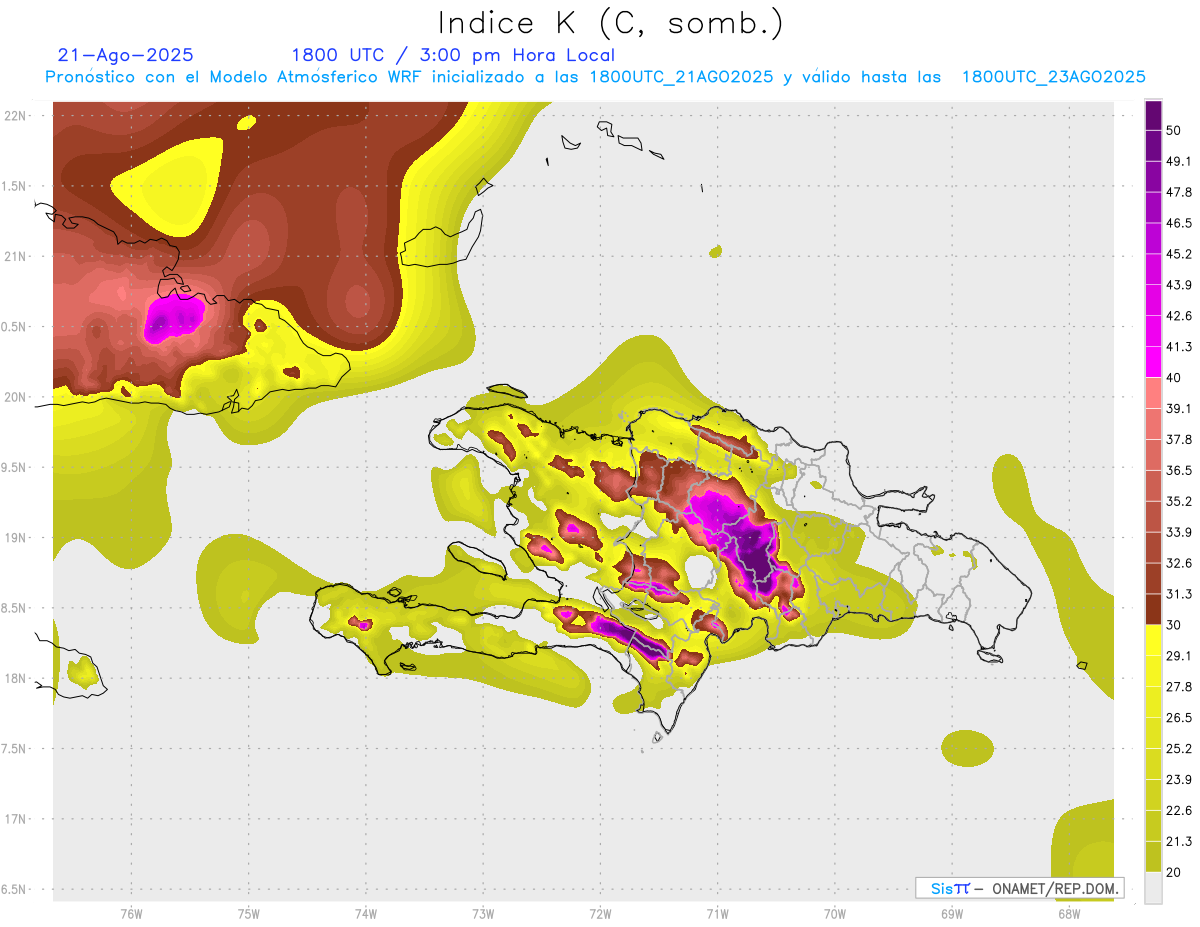Image resolution: width=1200 pixels, height=927 pixels.
Task: Click the 68W longitude label
Action: point(1069,913)
